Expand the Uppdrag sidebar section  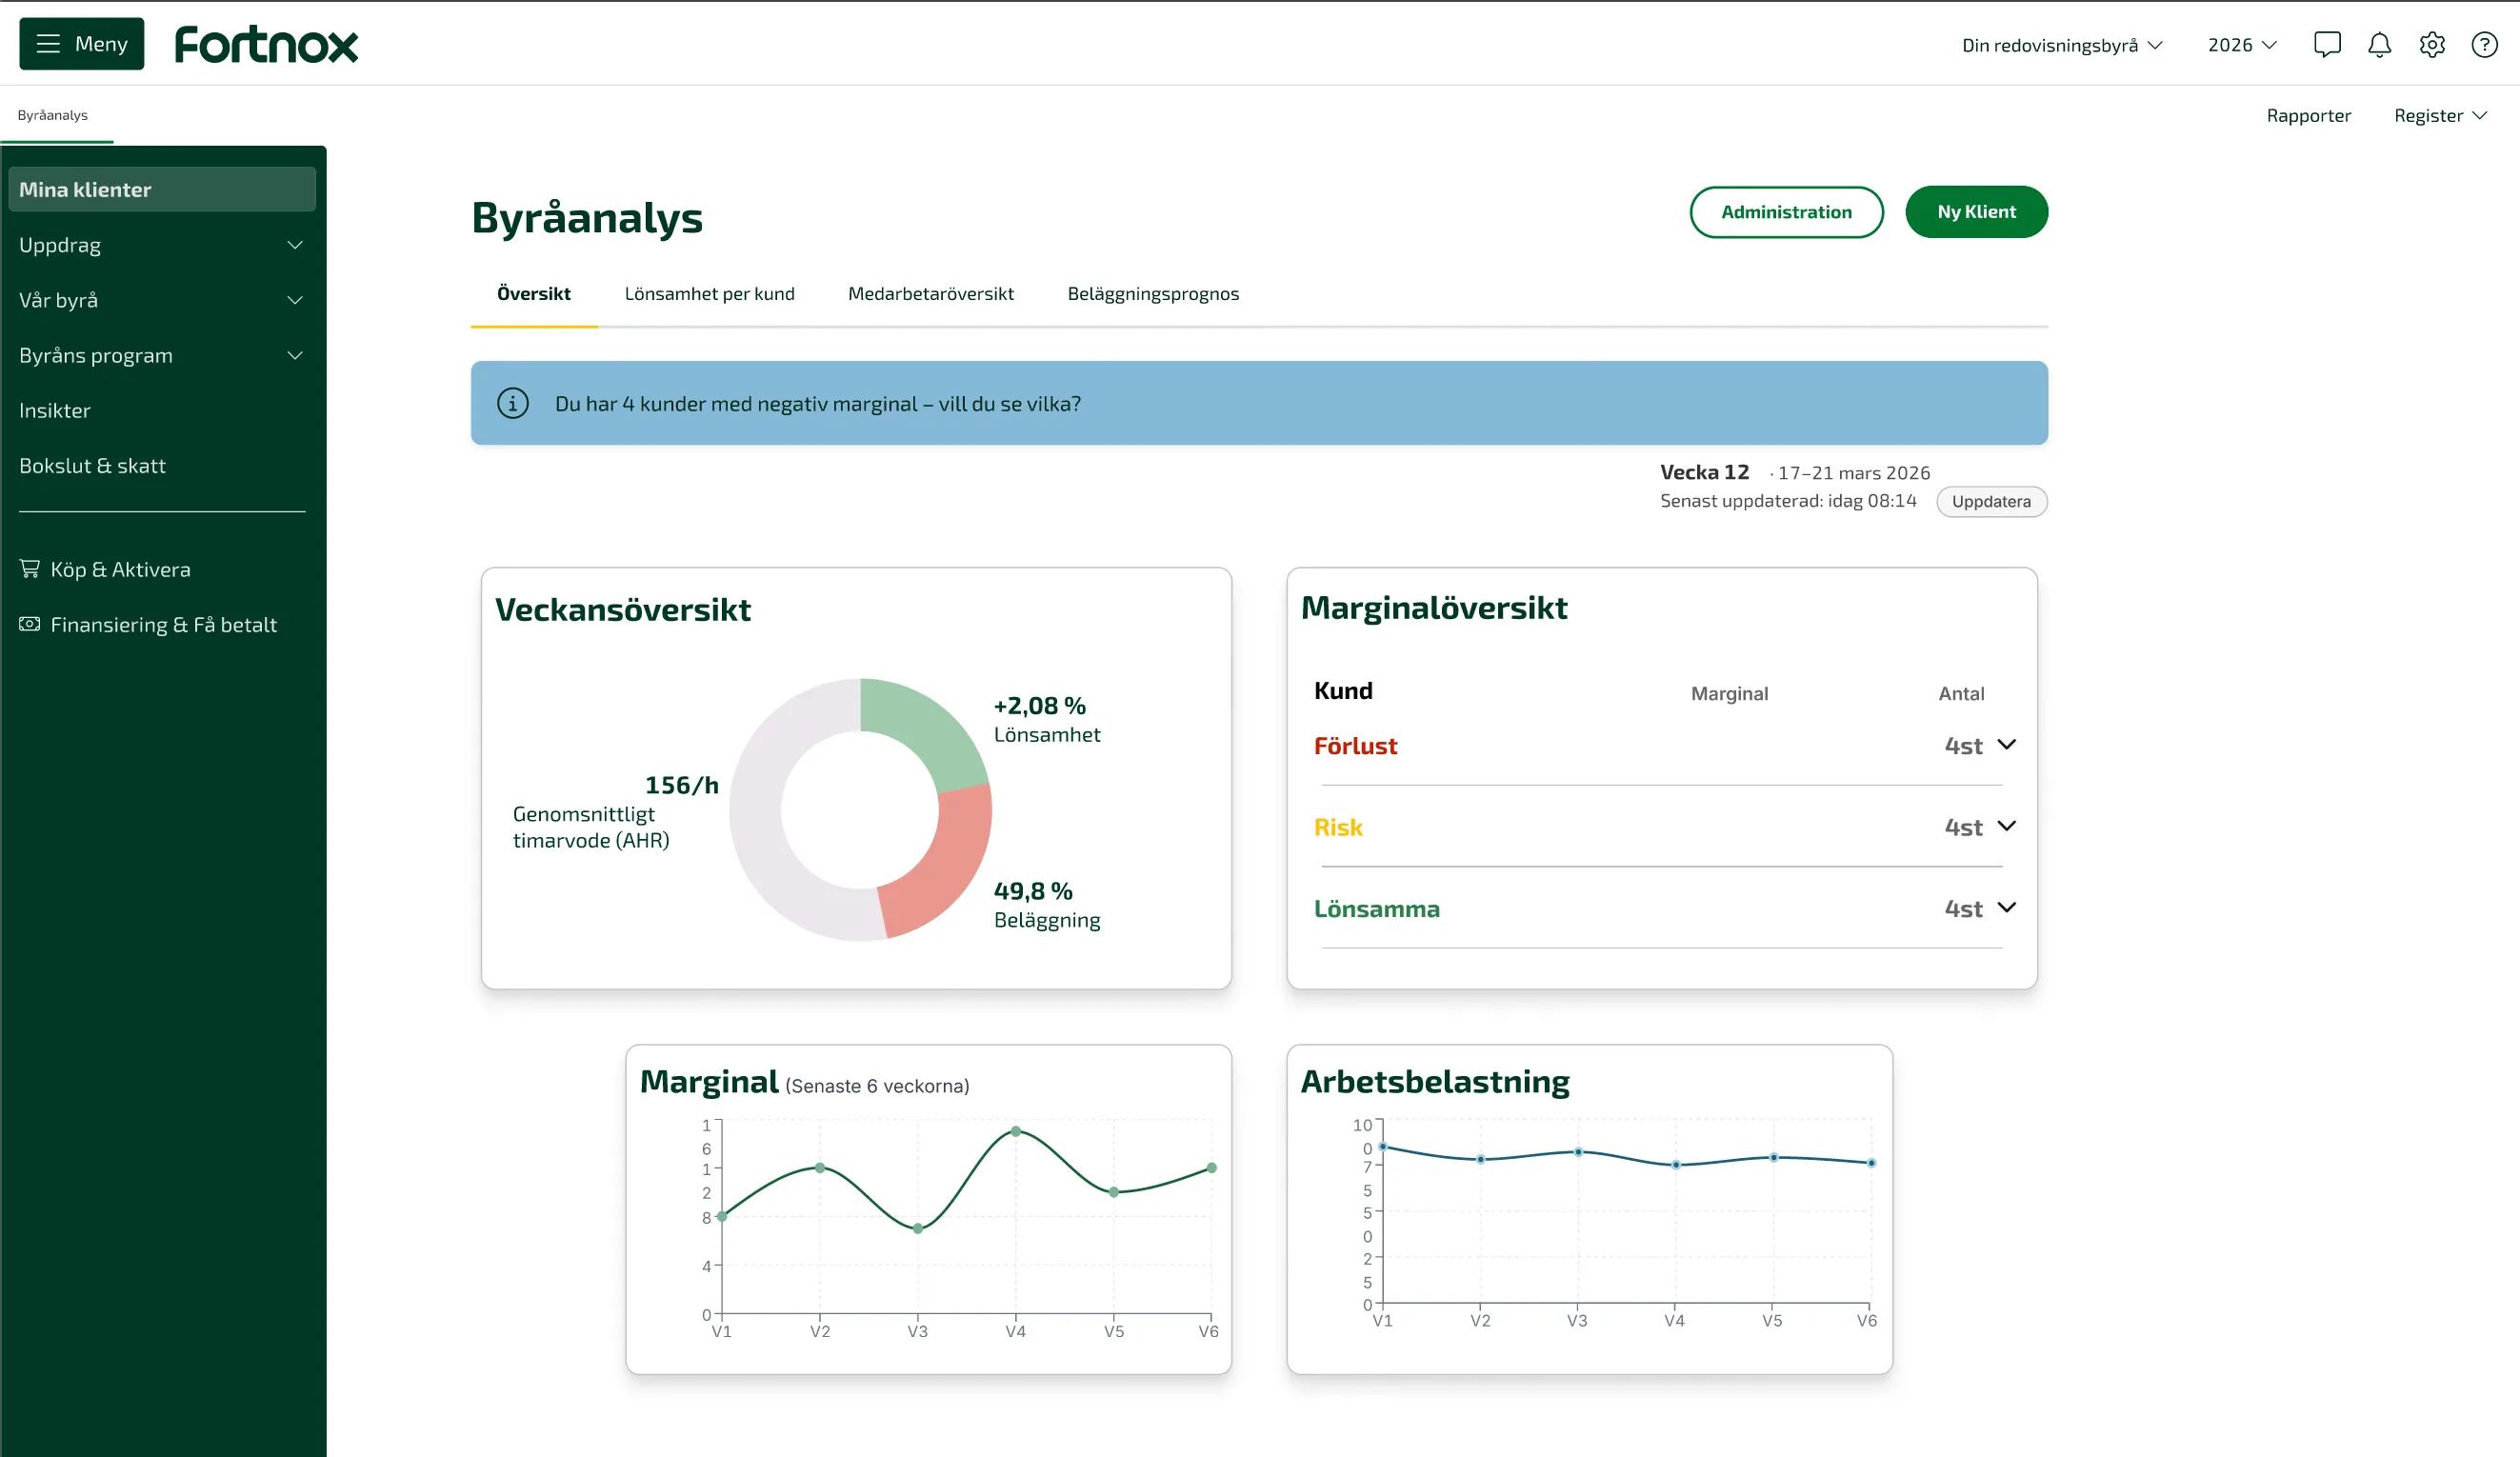coord(162,245)
